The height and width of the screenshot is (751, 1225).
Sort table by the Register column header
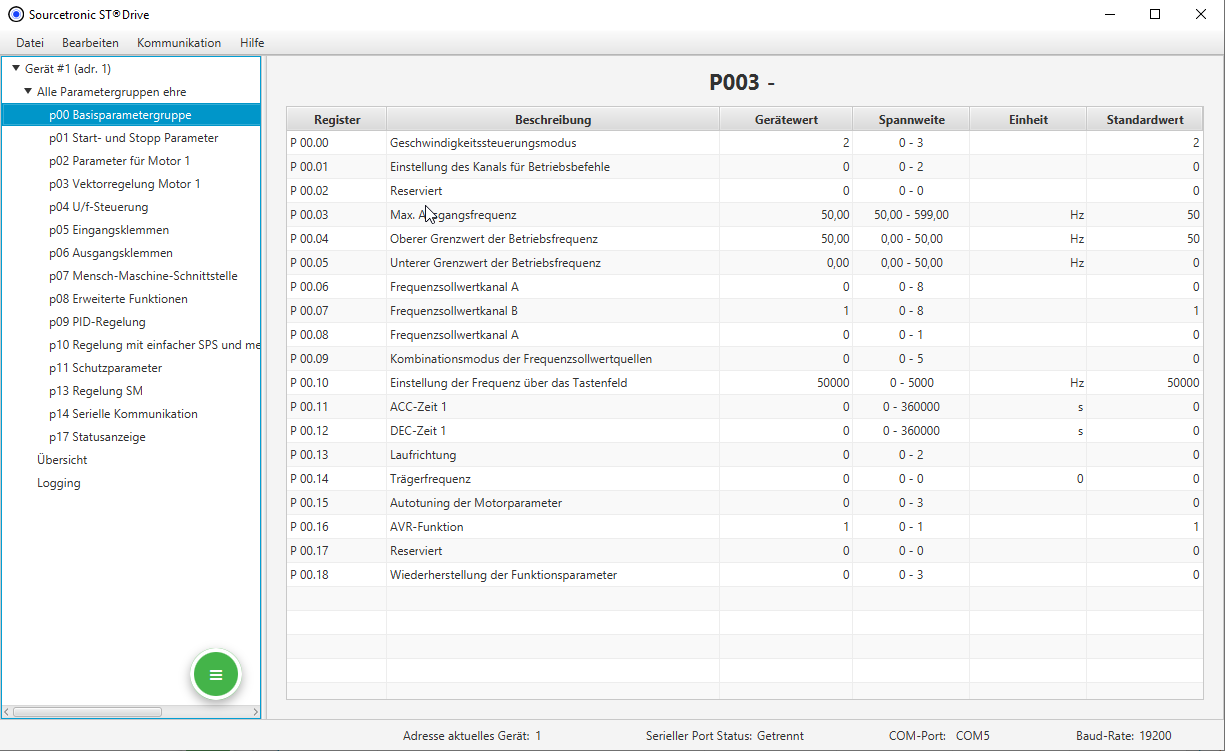pos(336,120)
